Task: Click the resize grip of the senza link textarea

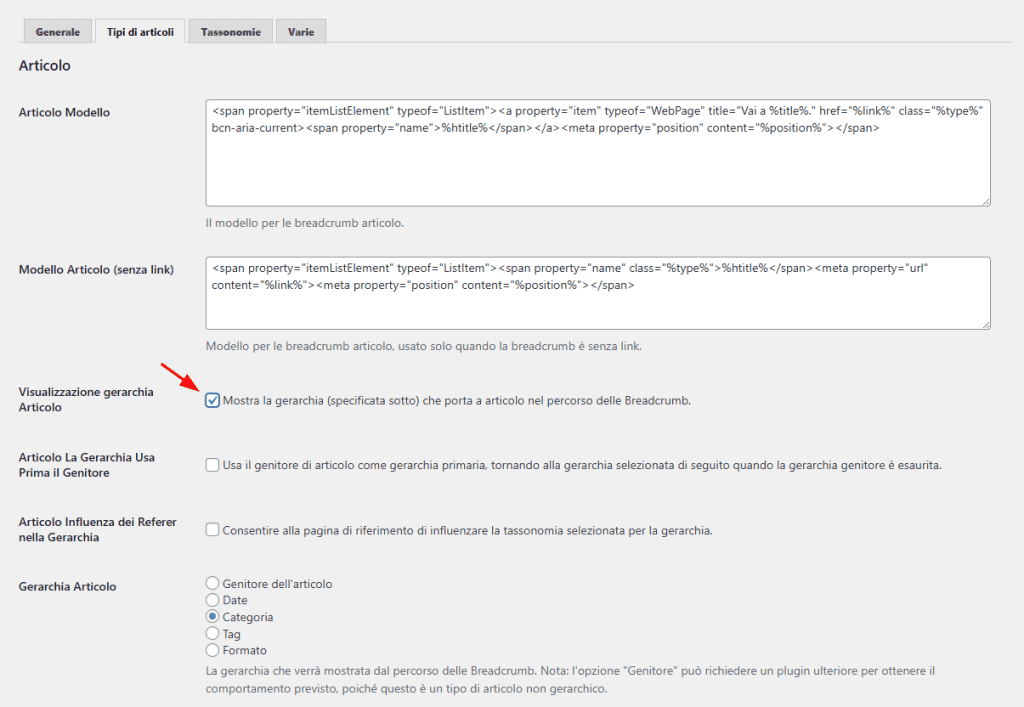Action: (985, 325)
